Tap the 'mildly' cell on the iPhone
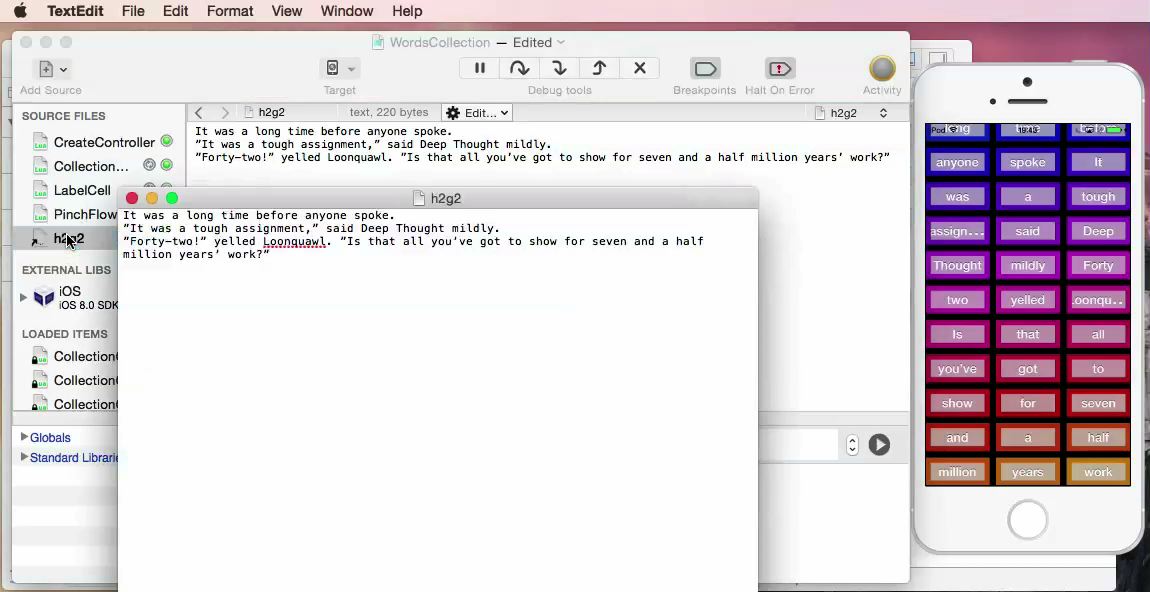This screenshot has height=592, width=1150. point(1028,266)
